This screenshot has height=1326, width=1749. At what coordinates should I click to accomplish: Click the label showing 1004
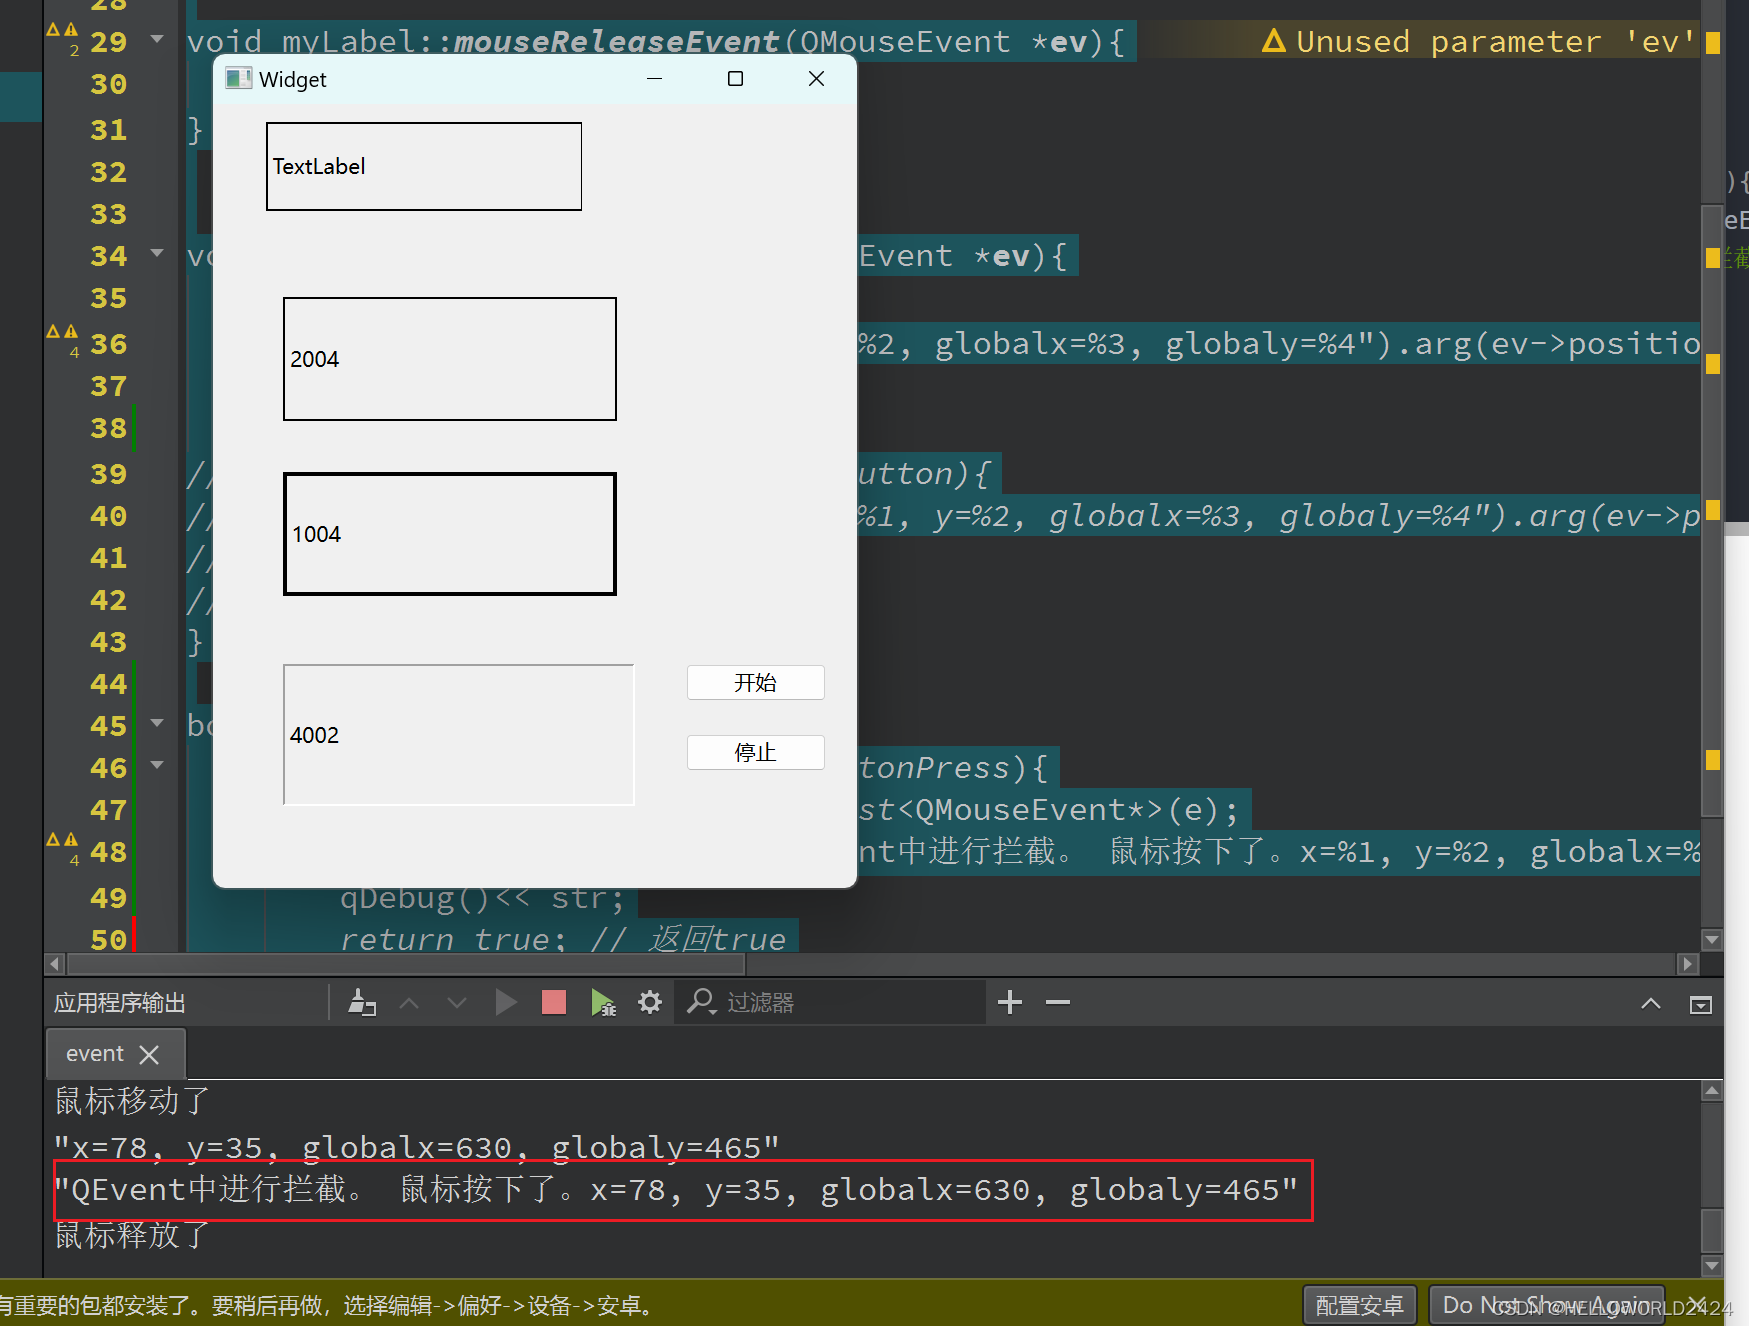pyautogui.click(x=450, y=534)
